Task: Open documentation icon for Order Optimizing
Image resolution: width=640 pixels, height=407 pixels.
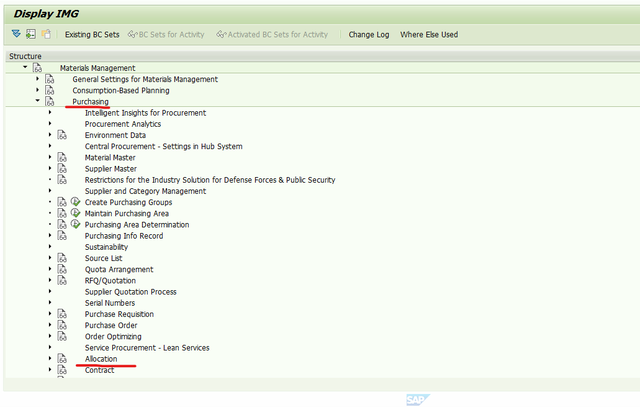Action: tap(62, 336)
